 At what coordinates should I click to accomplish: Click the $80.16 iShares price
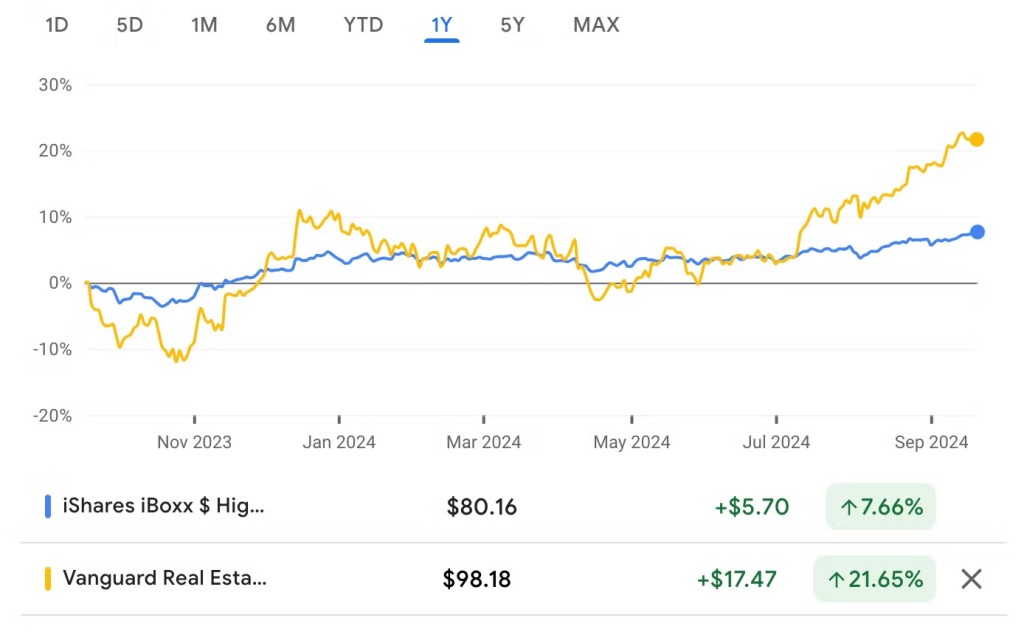tap(482, 507)
